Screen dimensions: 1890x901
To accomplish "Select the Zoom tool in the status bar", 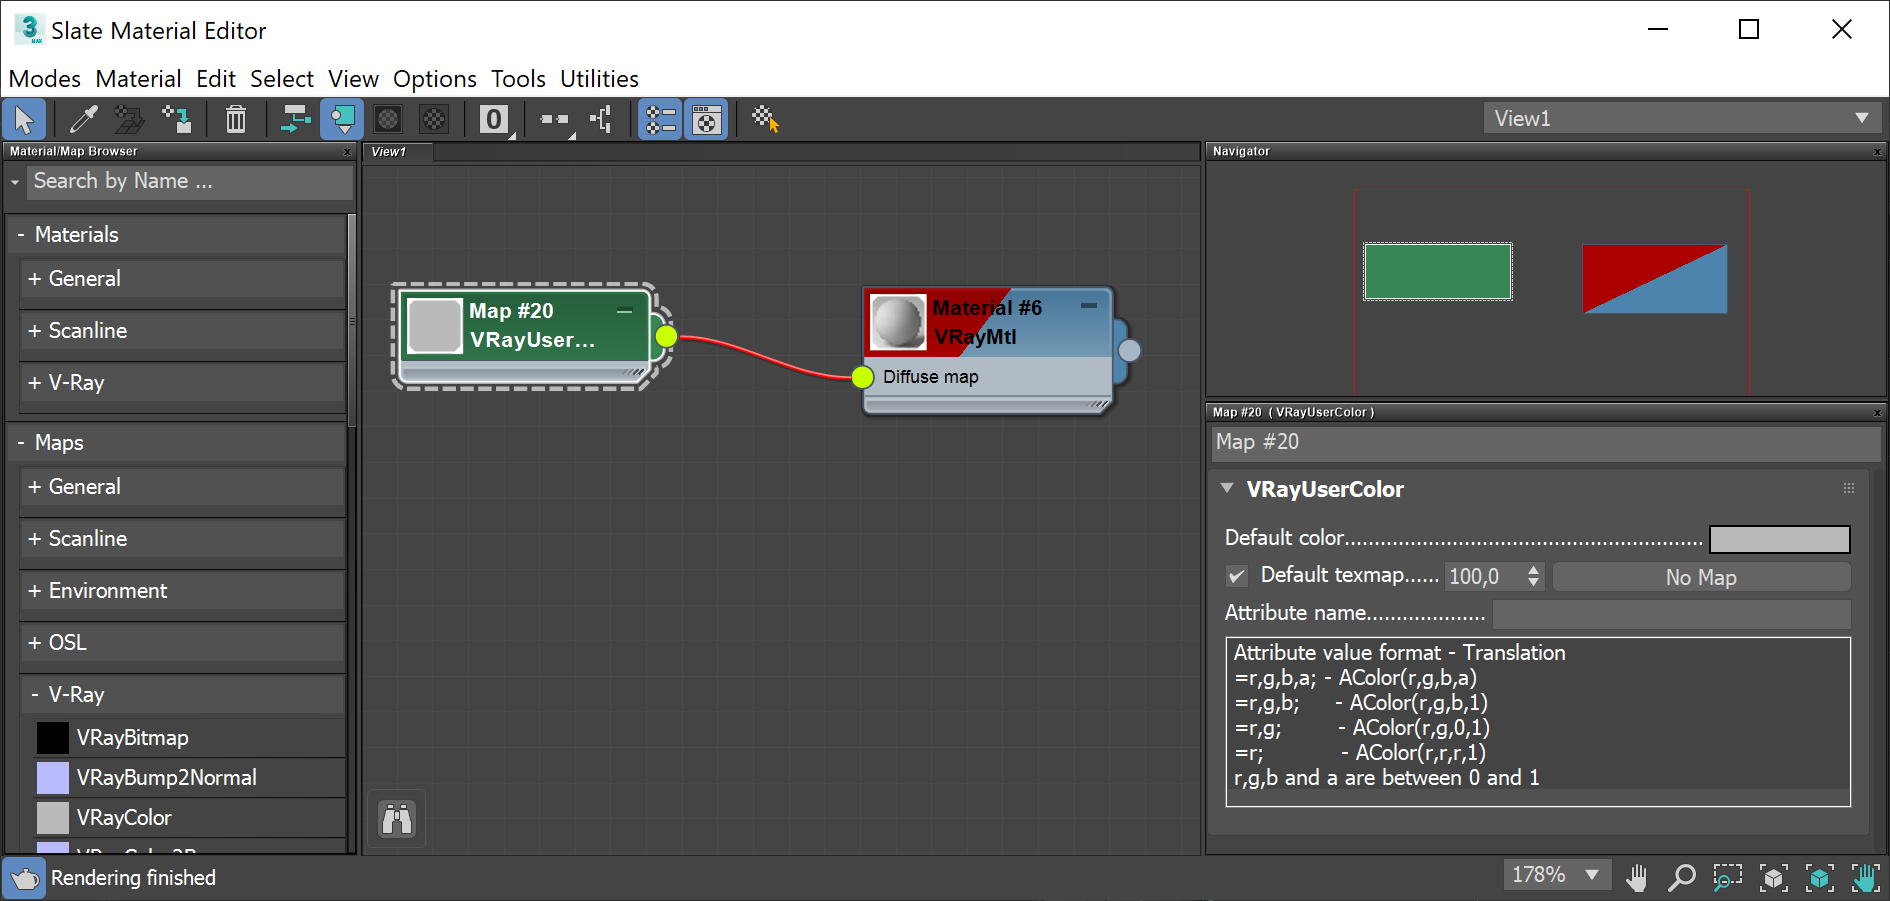I will coord(1681,877).
